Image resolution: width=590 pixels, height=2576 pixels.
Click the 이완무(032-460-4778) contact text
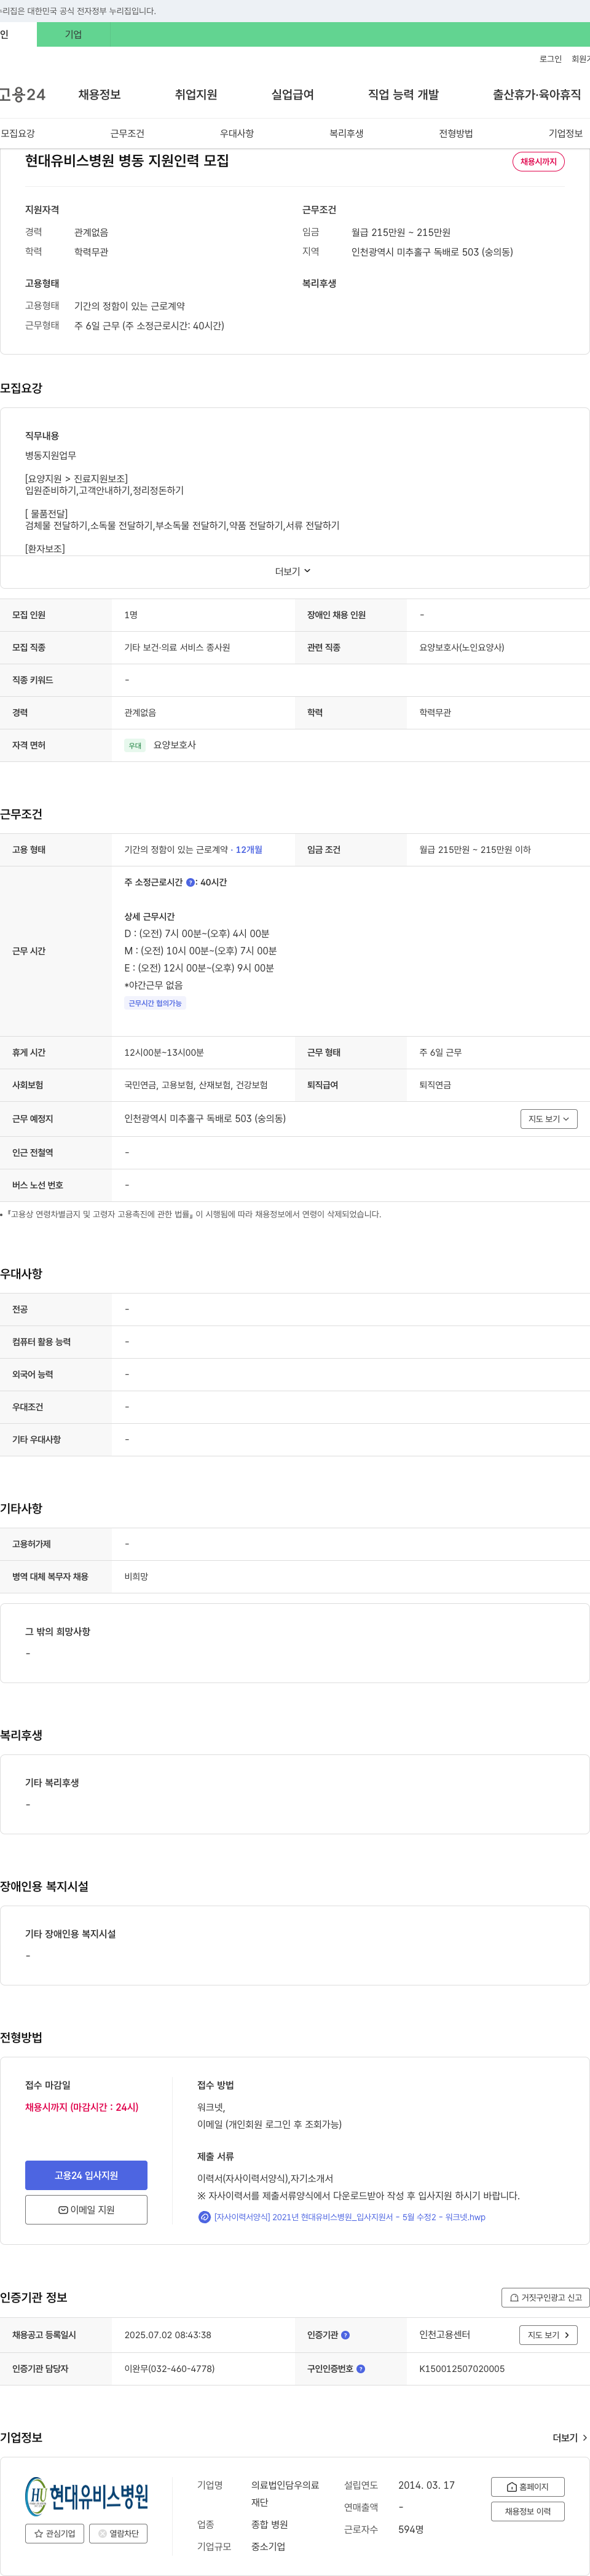pyautogui.click(x=169, y=2369)
